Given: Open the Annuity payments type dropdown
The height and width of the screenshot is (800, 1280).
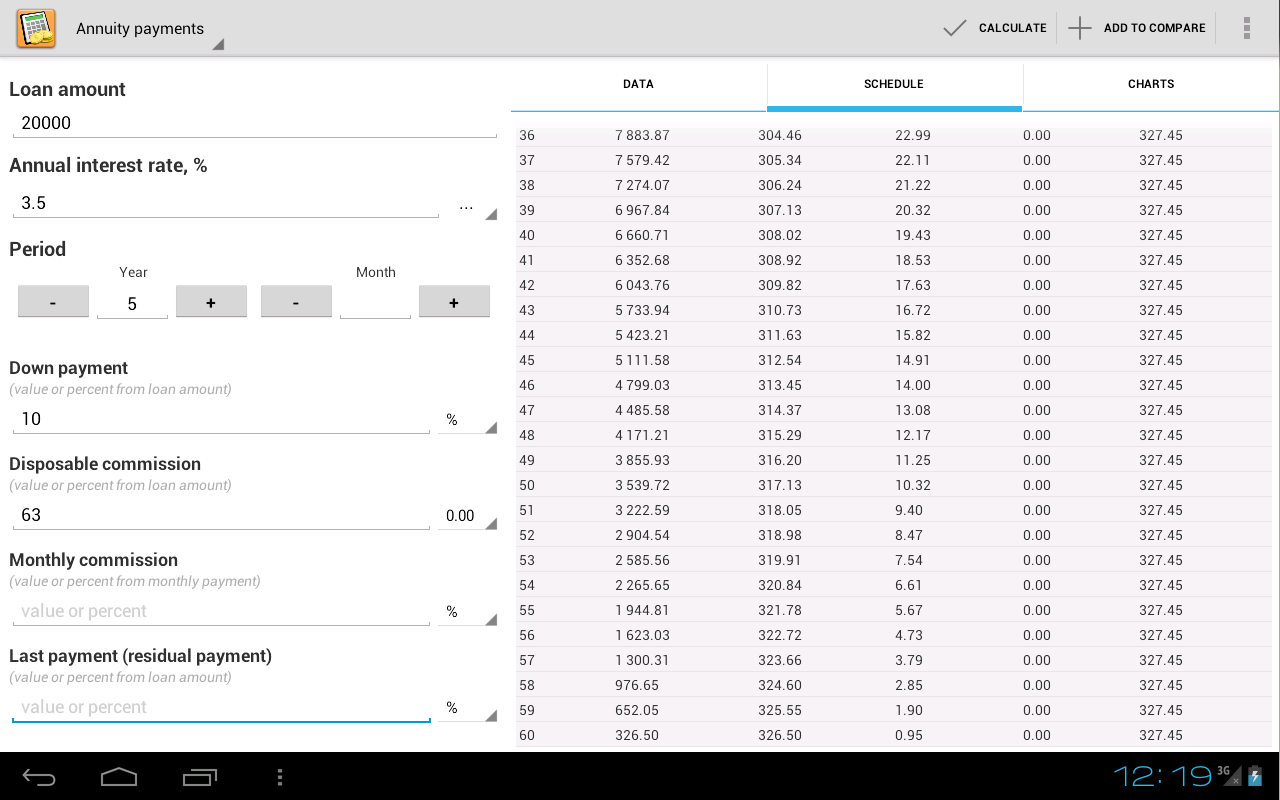Looking at the screenshot, I should coord(148,30).
